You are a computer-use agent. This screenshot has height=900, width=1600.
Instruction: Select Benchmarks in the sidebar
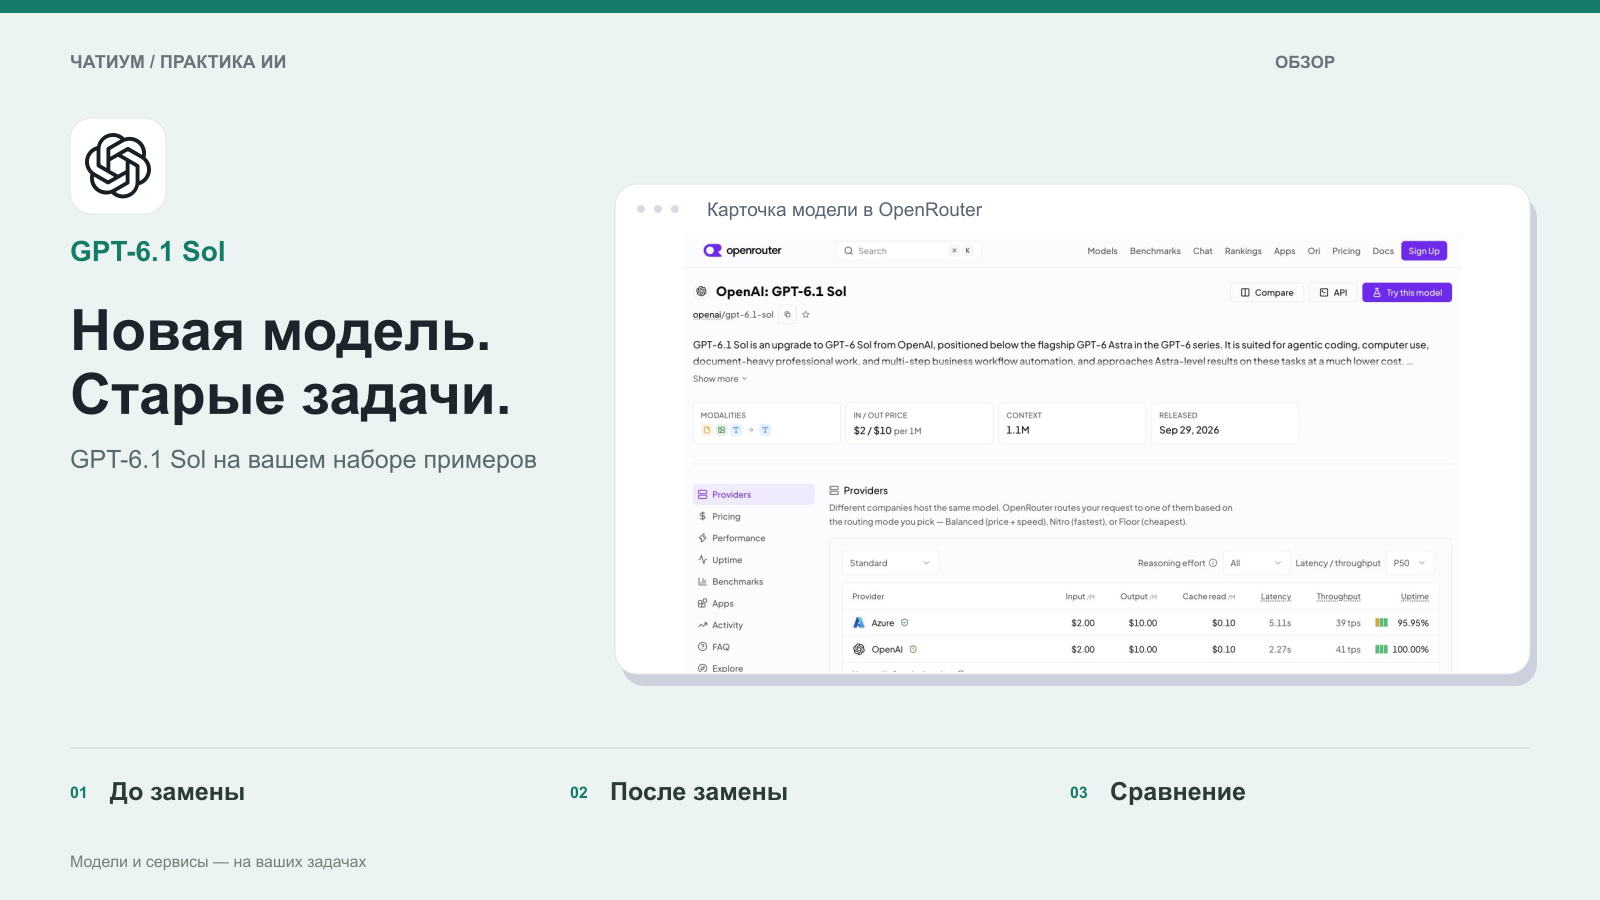coord(754,582)
